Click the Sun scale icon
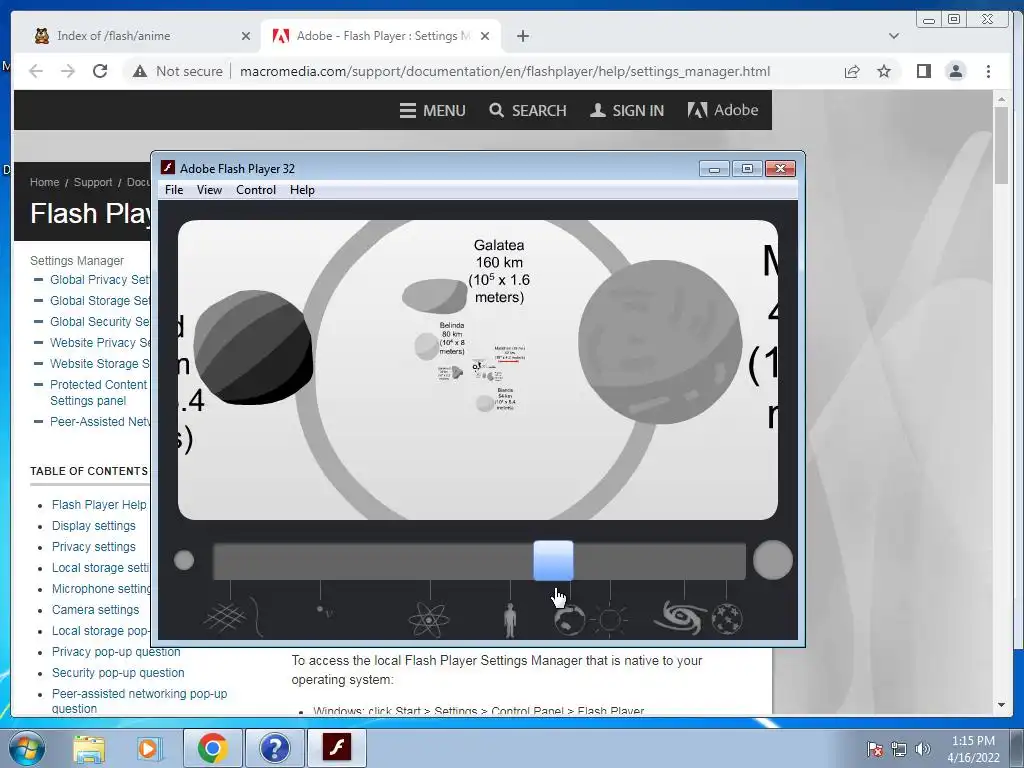 coord(610,620)
